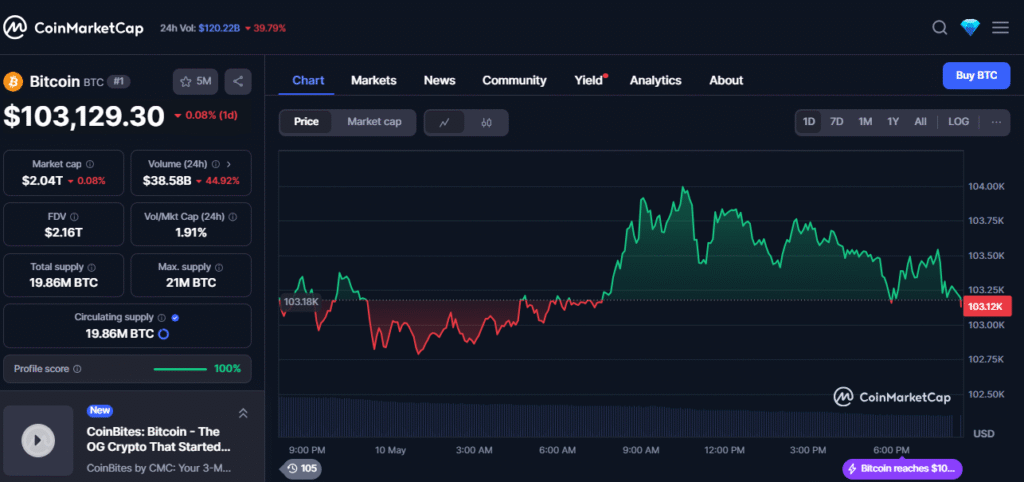Switch to the line chart icon
Screen dimensions: 1024x482
pos(445,122)
